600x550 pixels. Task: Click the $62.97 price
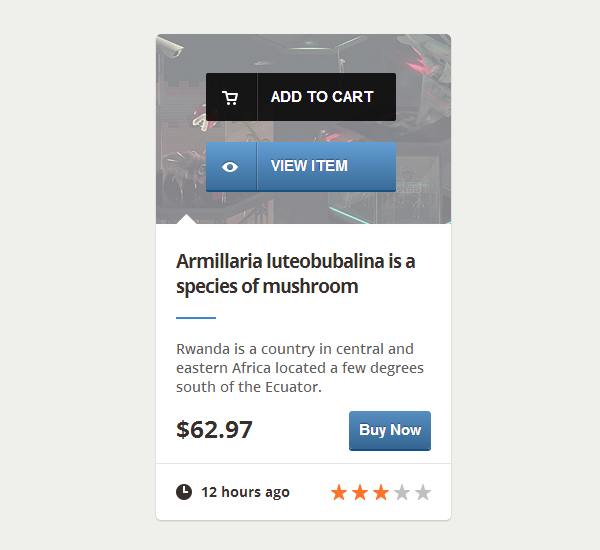[214, 429]
